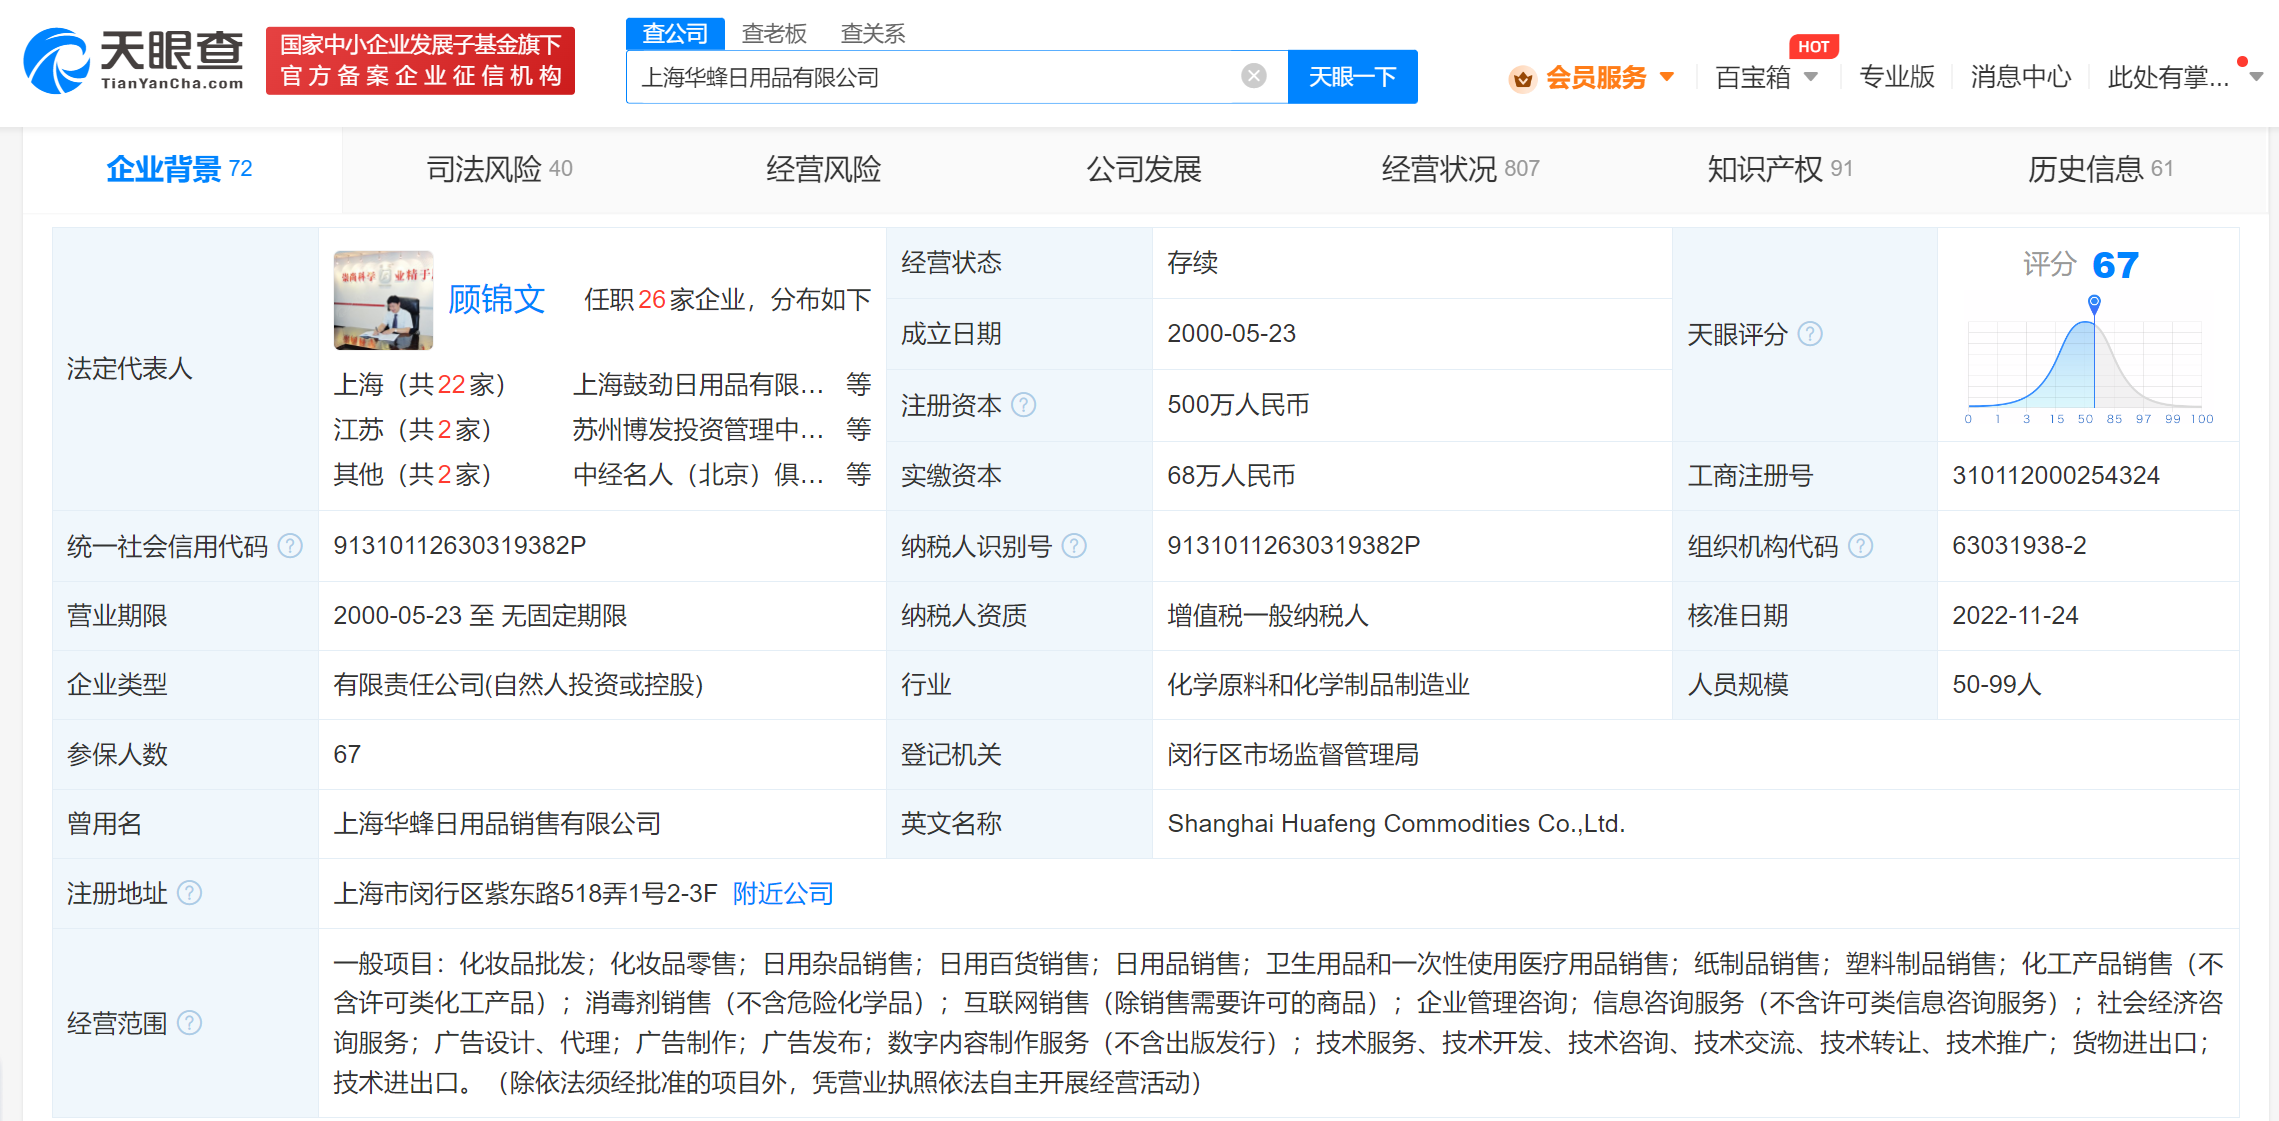Click the approval date 2022-11-24
The width and height of the screenshot is (2279, 1121).
click(2015, 616)
